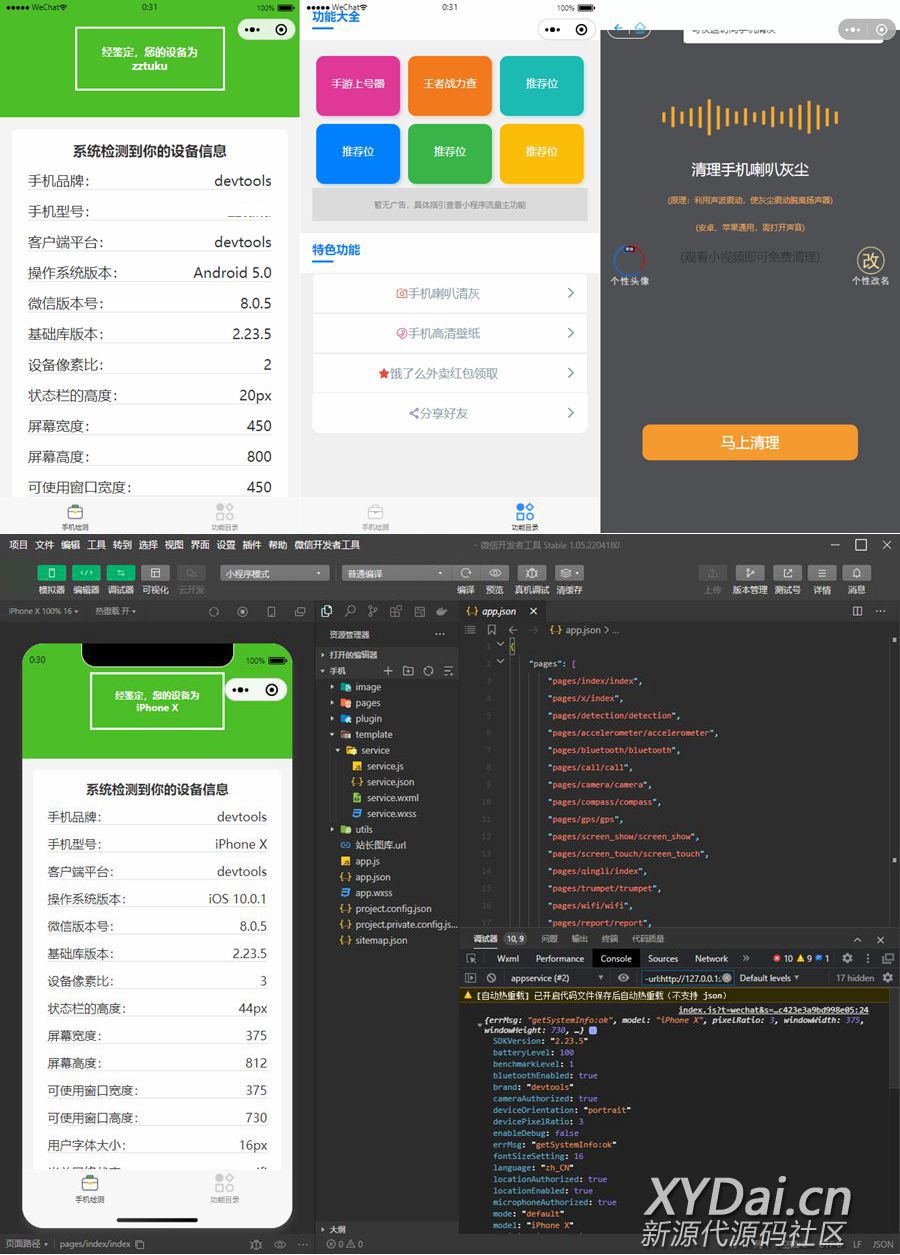Toggle the console live expression eye icon

point(623,977)
